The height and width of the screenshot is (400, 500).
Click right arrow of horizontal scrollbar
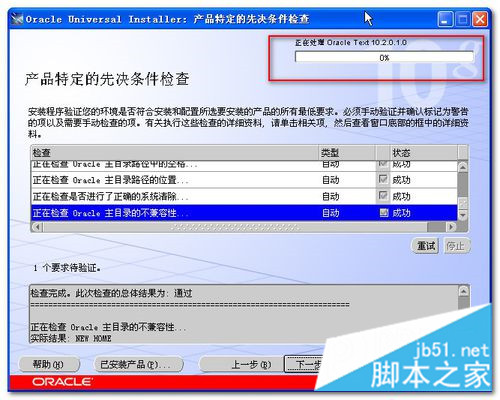451,227
